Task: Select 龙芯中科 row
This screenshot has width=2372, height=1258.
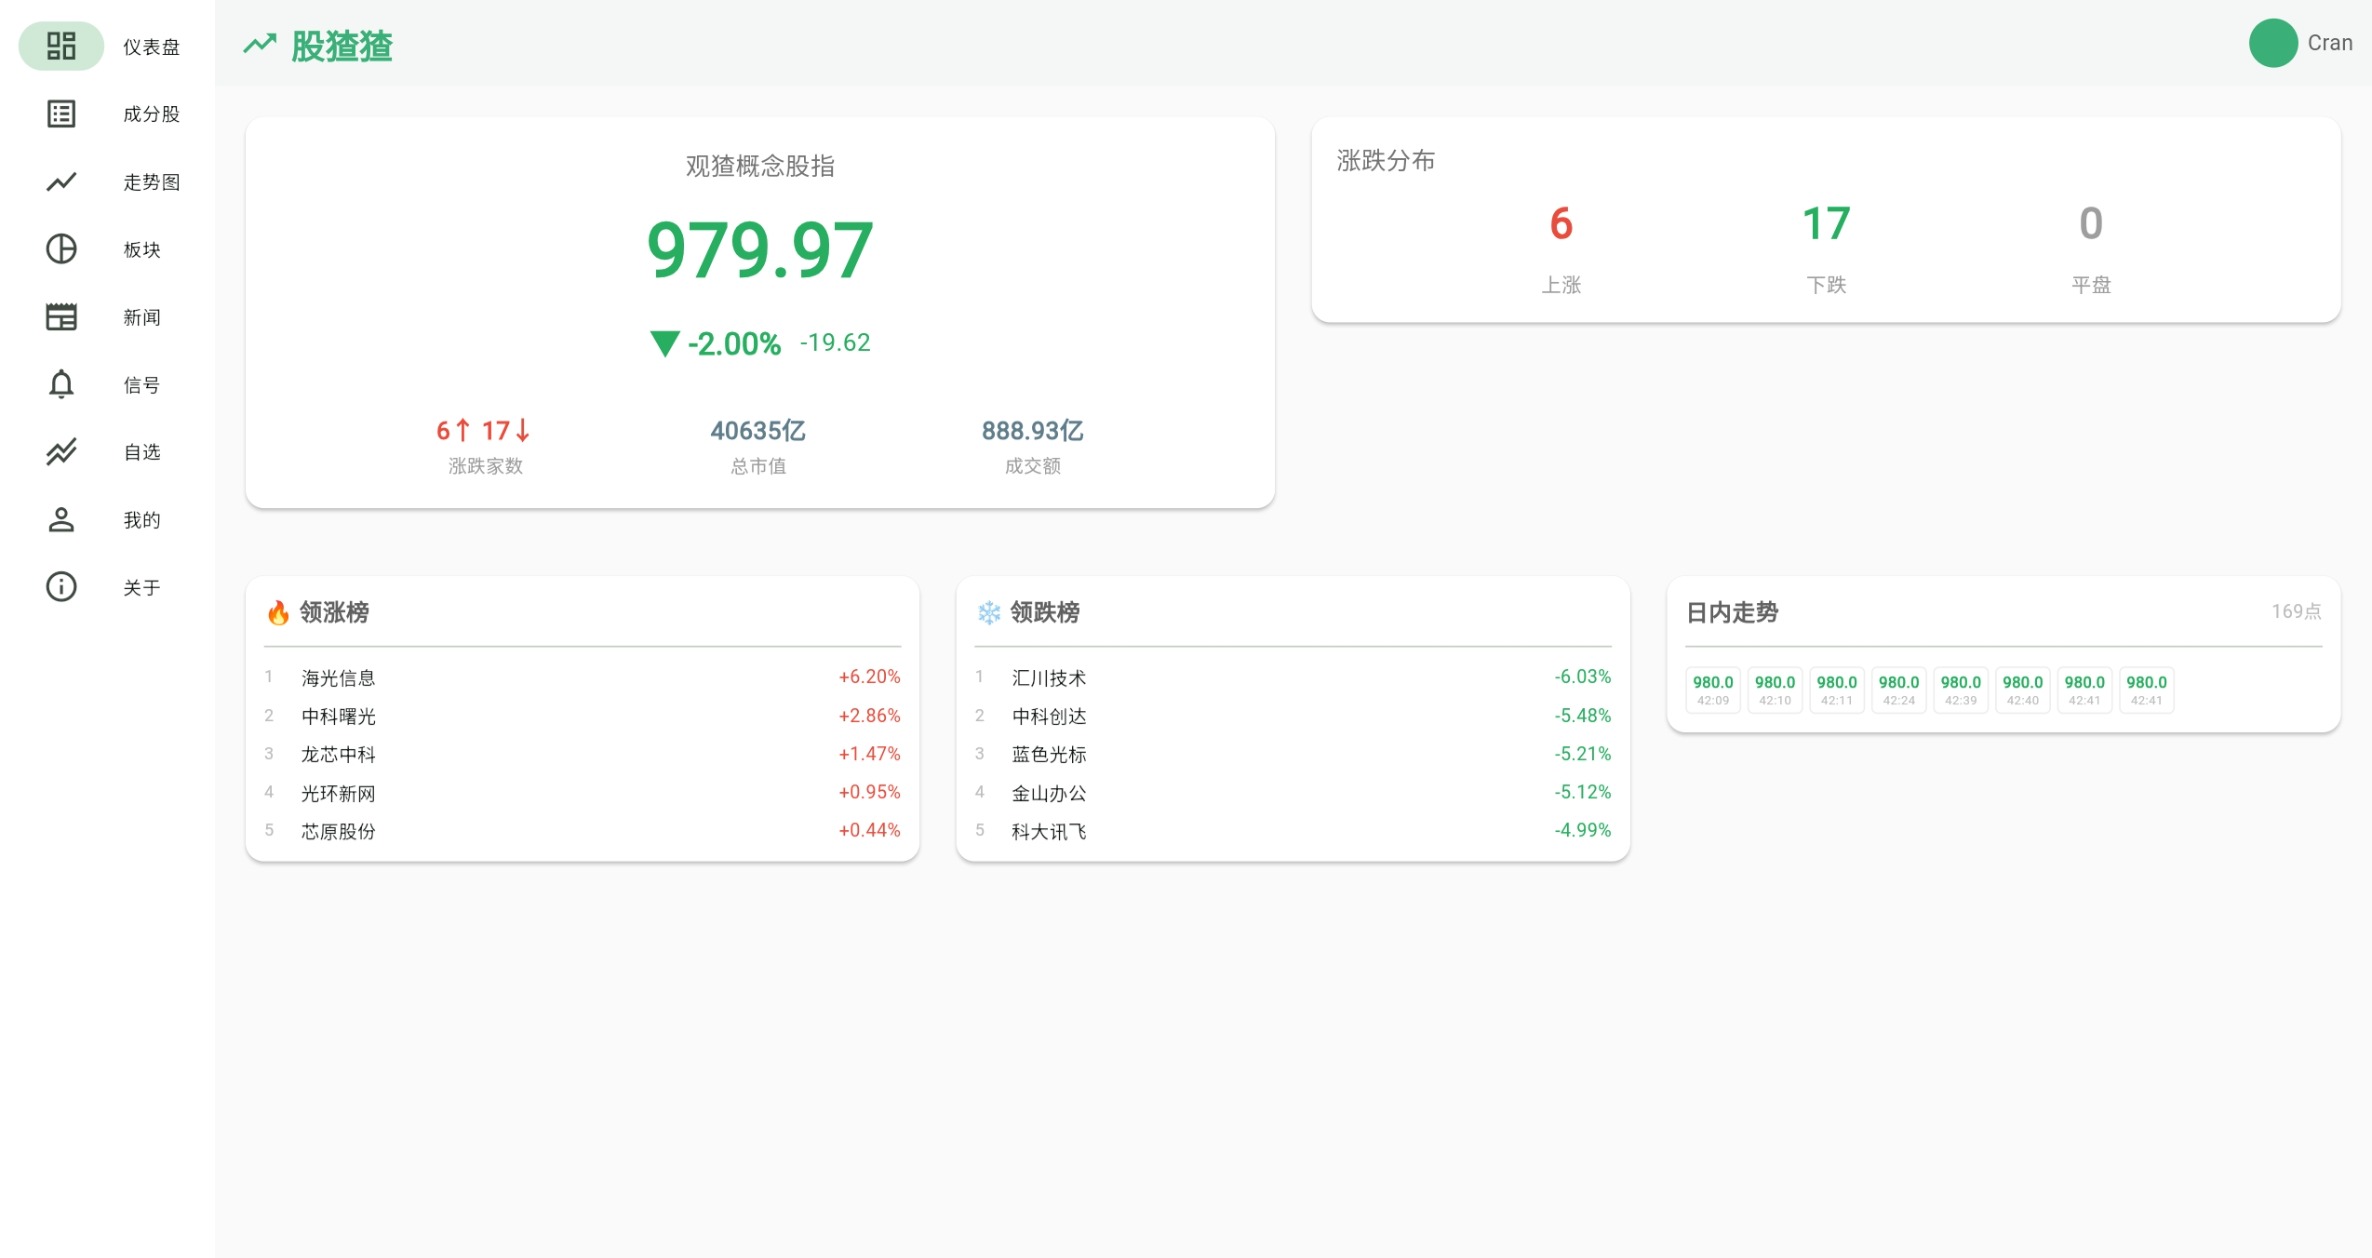Action: (582, 754)
